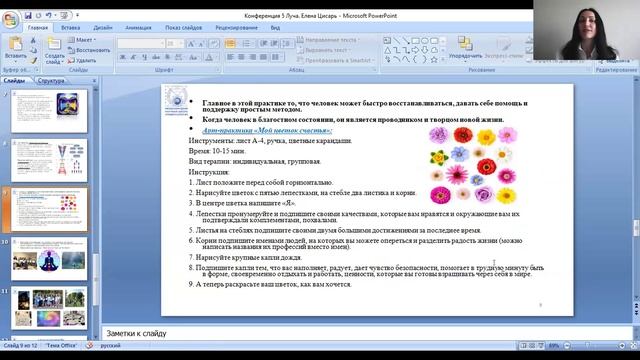This screenshot has width=640, height=360.
Task: Toggle the bulleted list button
Action: 230,44
